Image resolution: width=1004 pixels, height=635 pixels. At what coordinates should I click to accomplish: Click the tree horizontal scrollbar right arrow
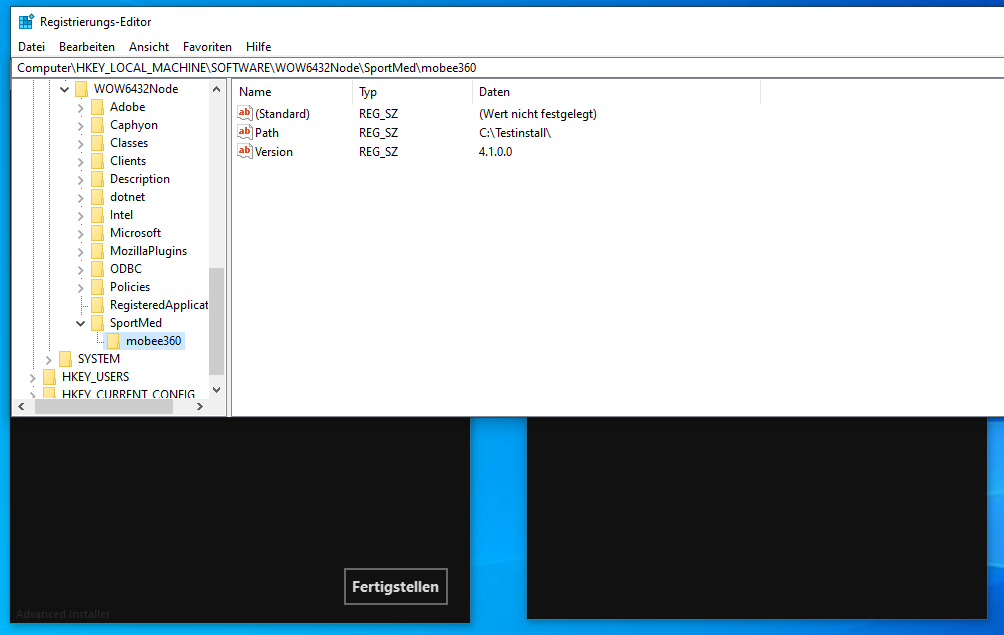click(199, 406)
